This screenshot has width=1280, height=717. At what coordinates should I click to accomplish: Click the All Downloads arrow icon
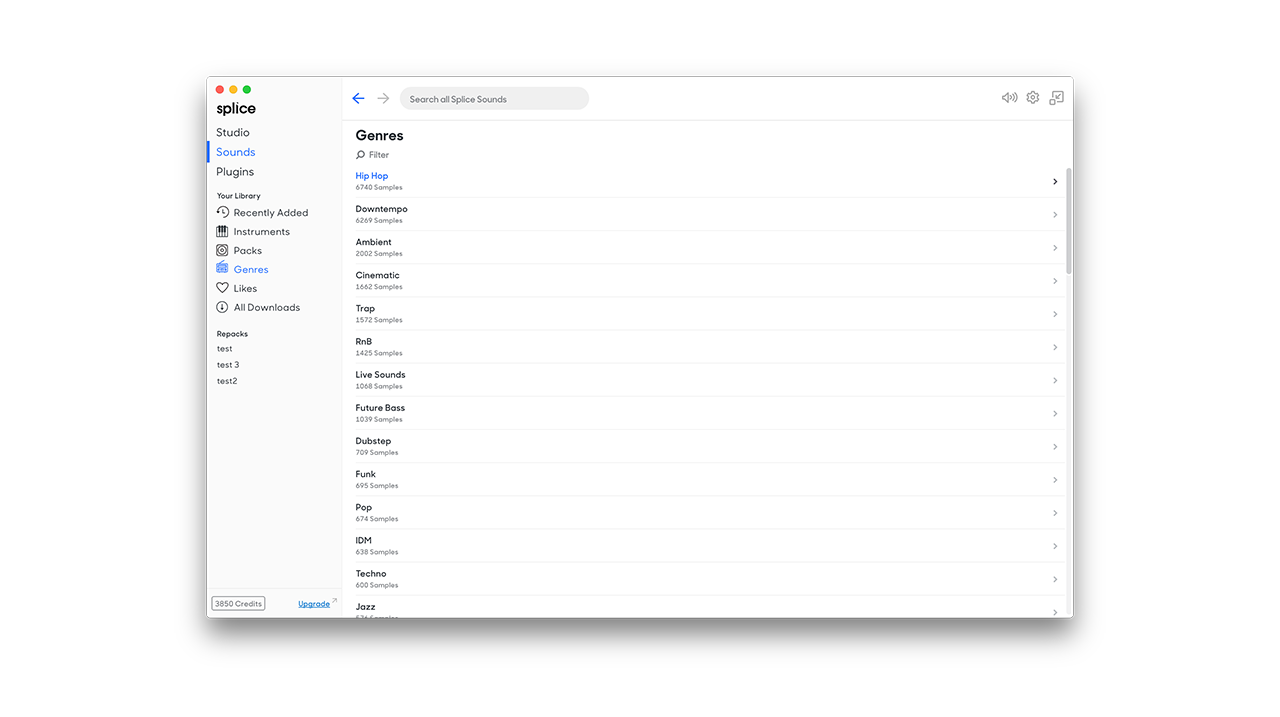[222, 307]
